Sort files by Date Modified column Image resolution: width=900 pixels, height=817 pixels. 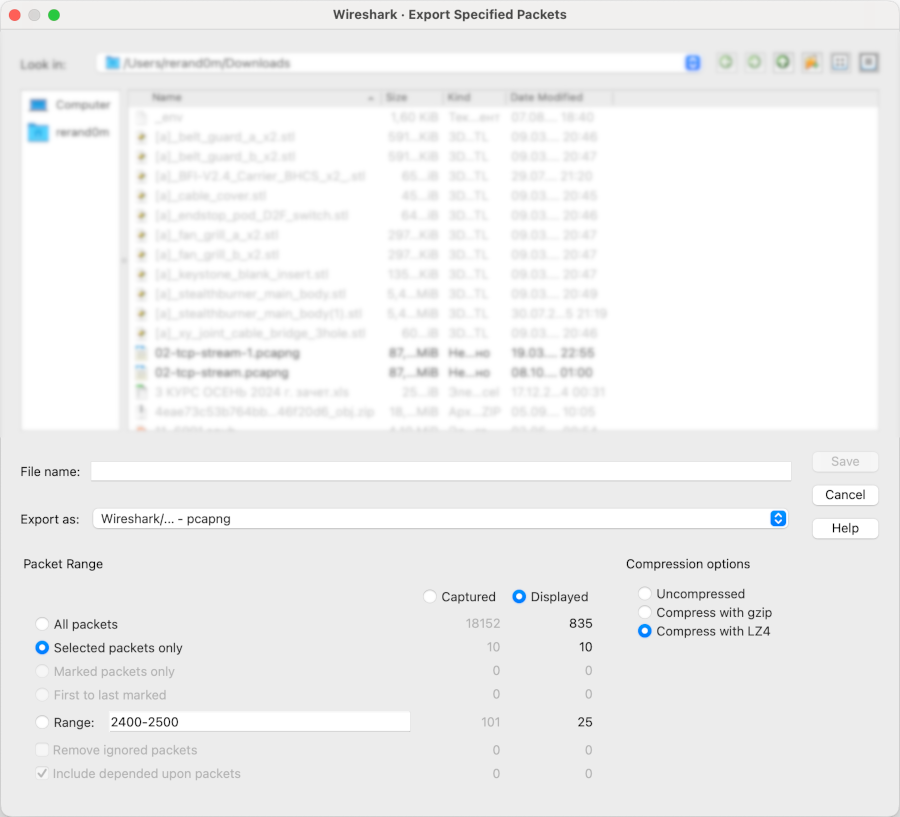point(559,98)
